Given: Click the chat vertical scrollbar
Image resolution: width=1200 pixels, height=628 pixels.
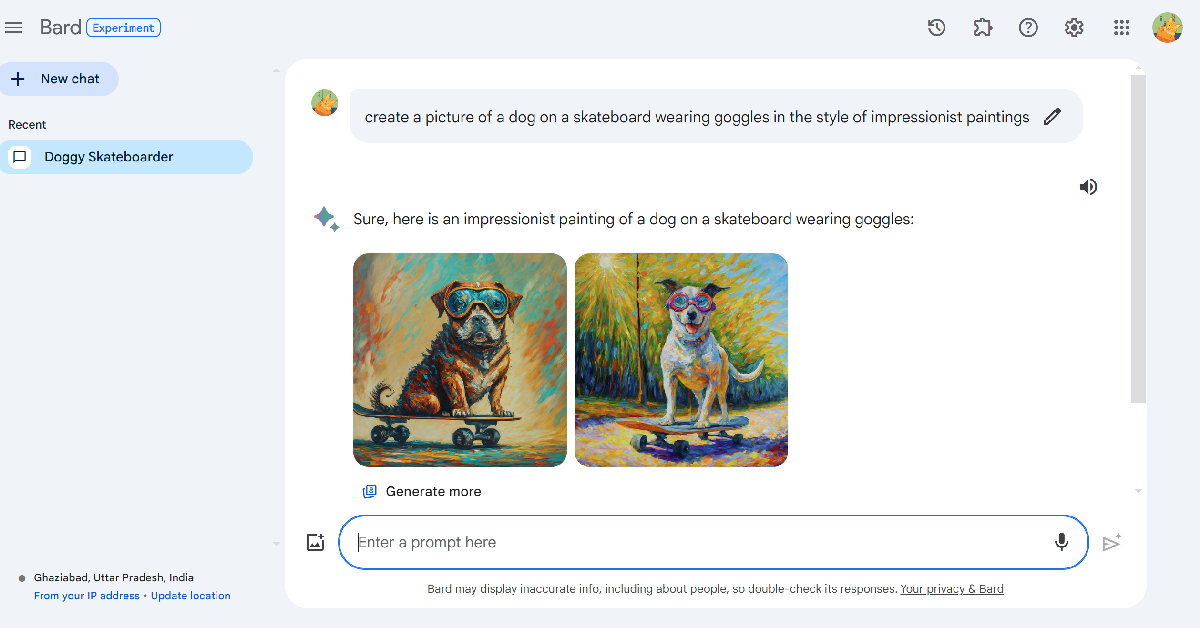Looking at the screenshot, I should point(1138,240).
